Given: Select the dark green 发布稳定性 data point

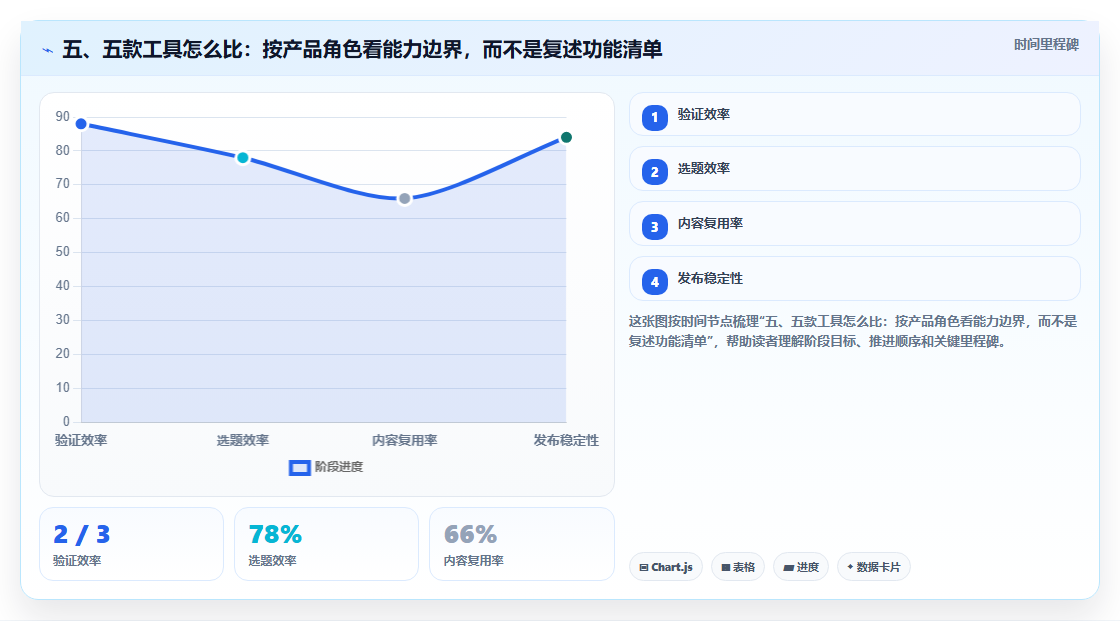Looking at the screenshot, I should click(x=566, y=137).
